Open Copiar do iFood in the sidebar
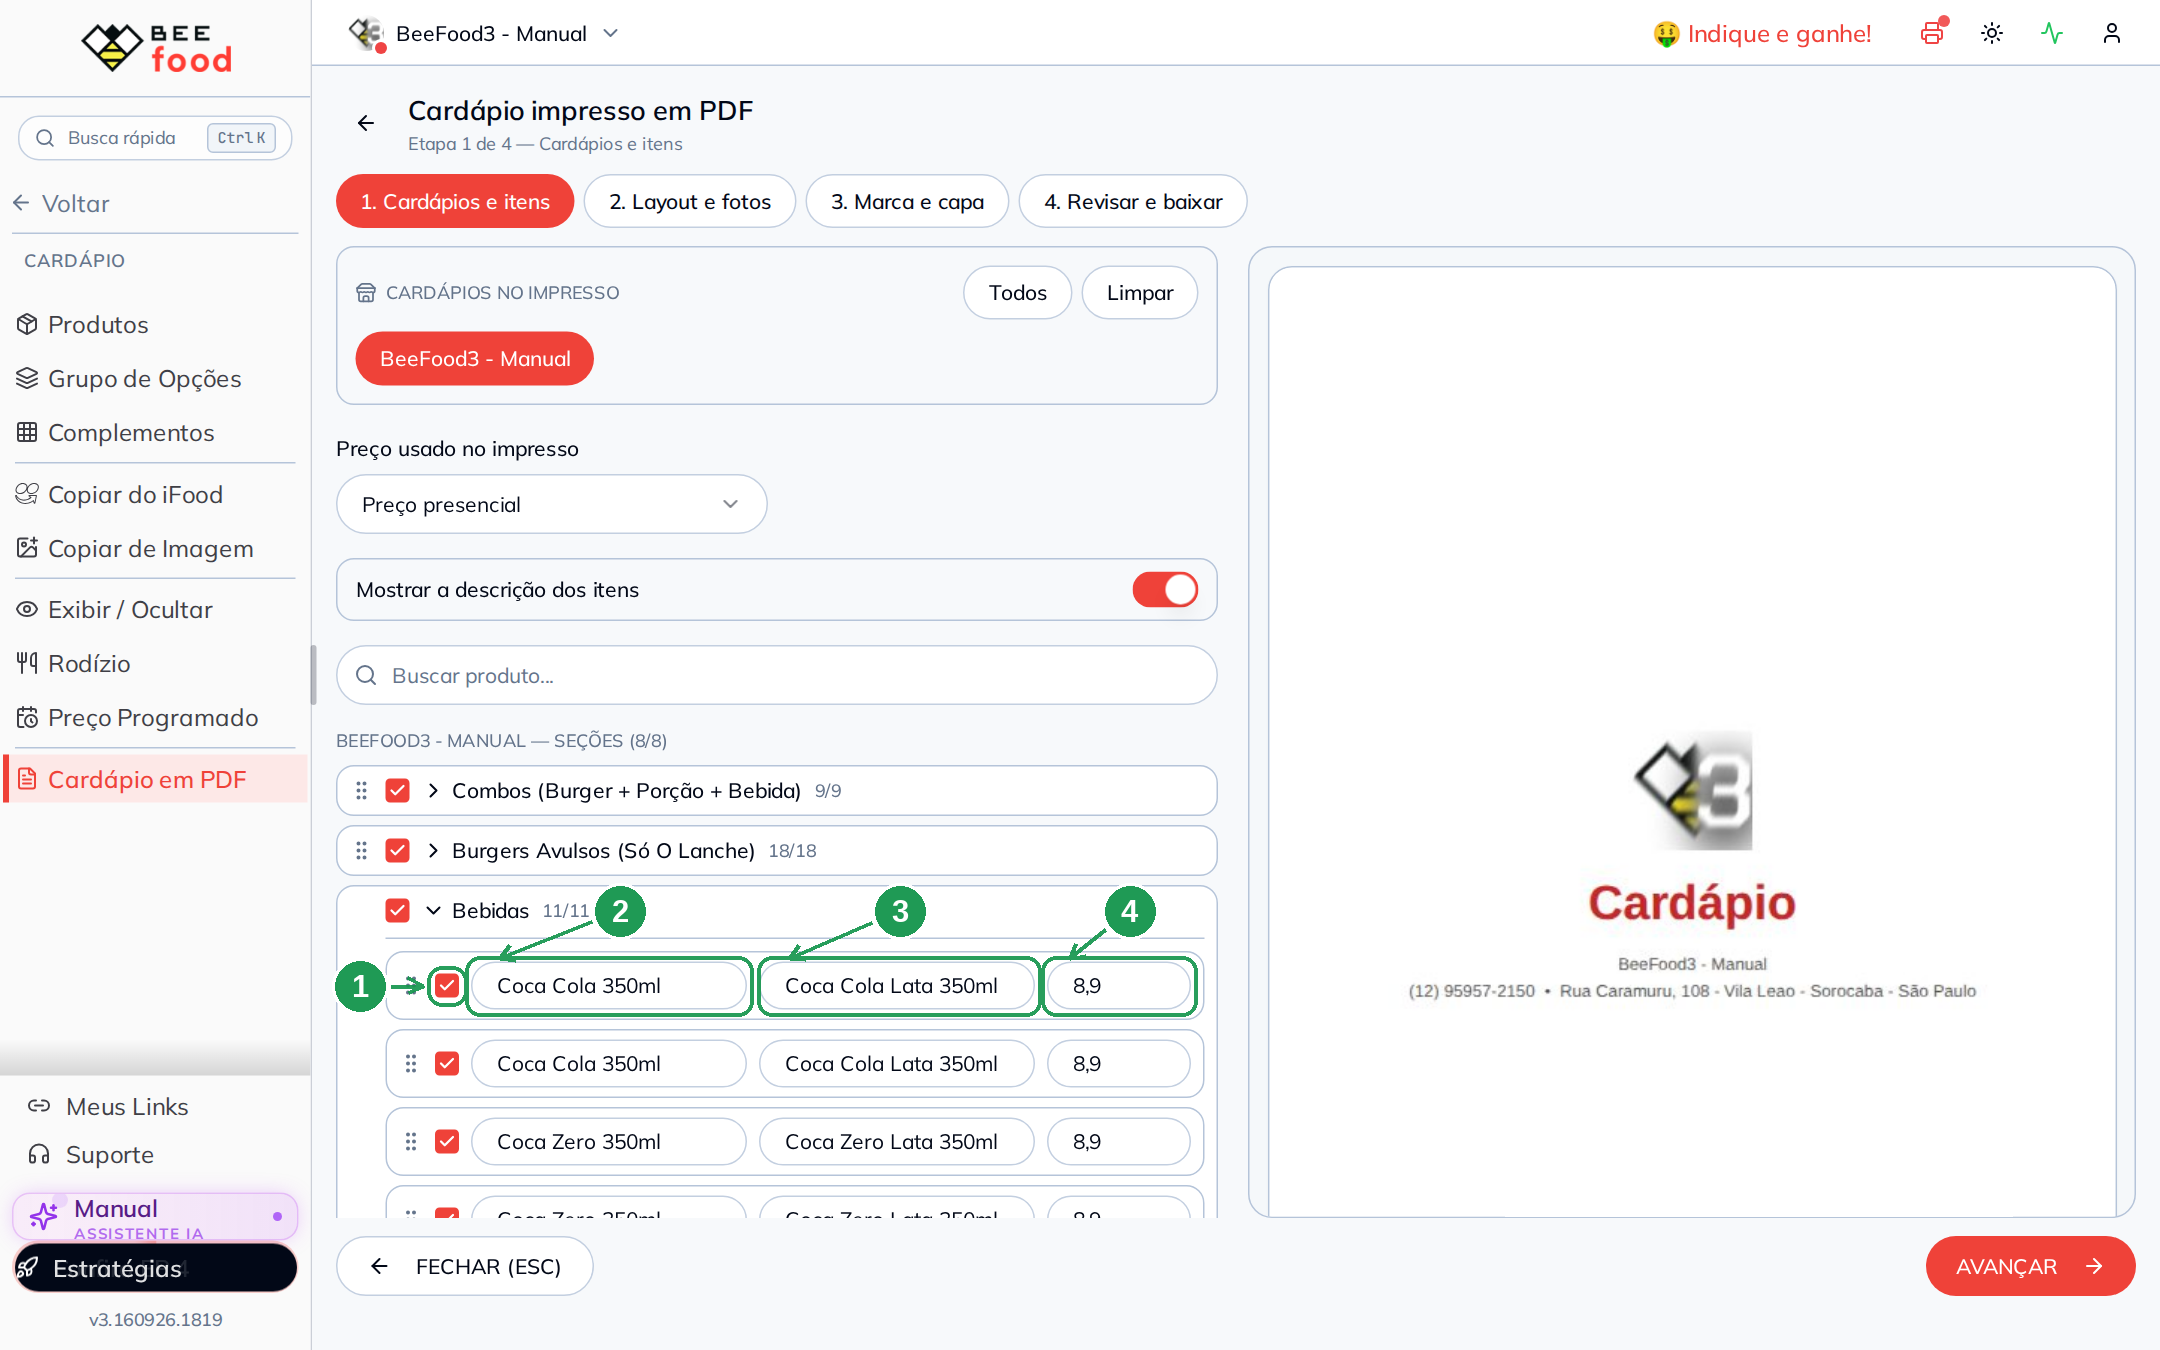This screenshot has width=2160, height=1350. (x=135, y=494)
